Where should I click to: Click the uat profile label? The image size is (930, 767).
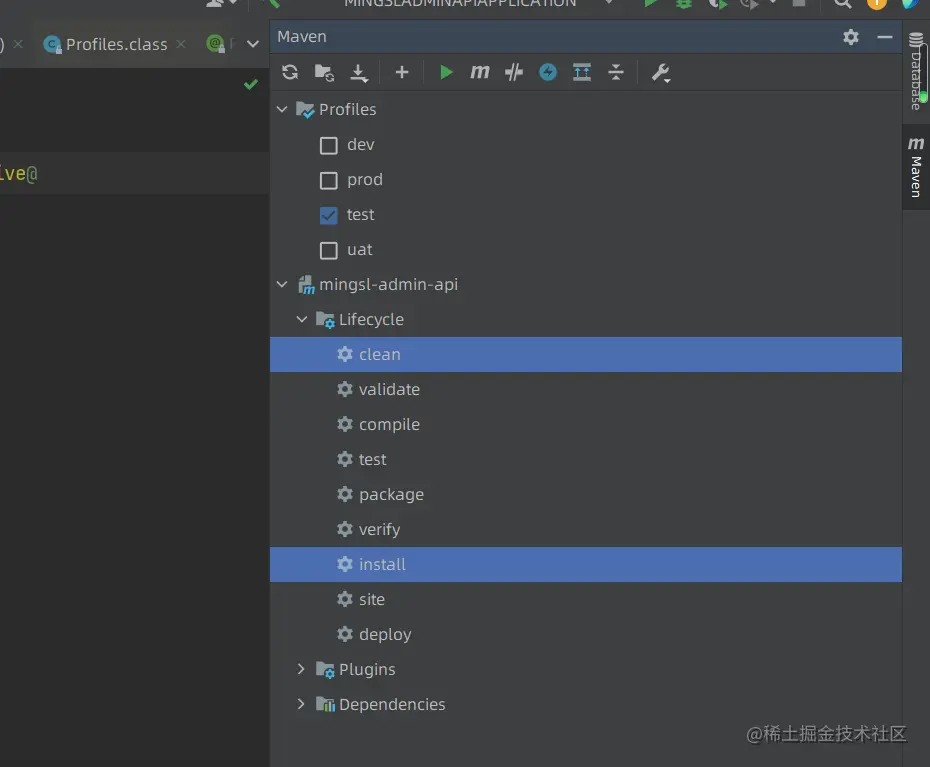click(x=359, y=250)
